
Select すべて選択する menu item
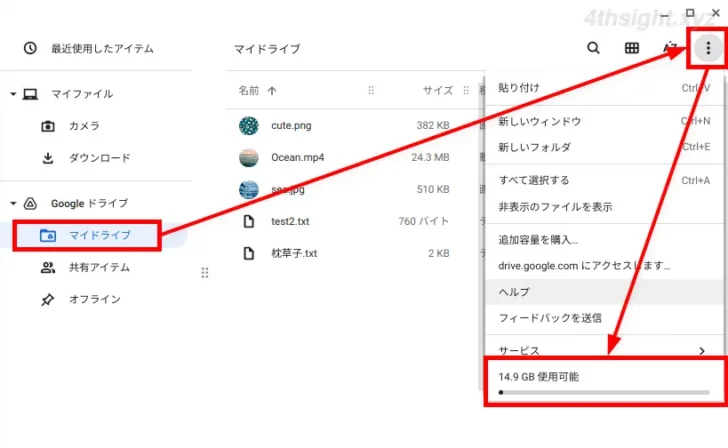tap(603, 181)
